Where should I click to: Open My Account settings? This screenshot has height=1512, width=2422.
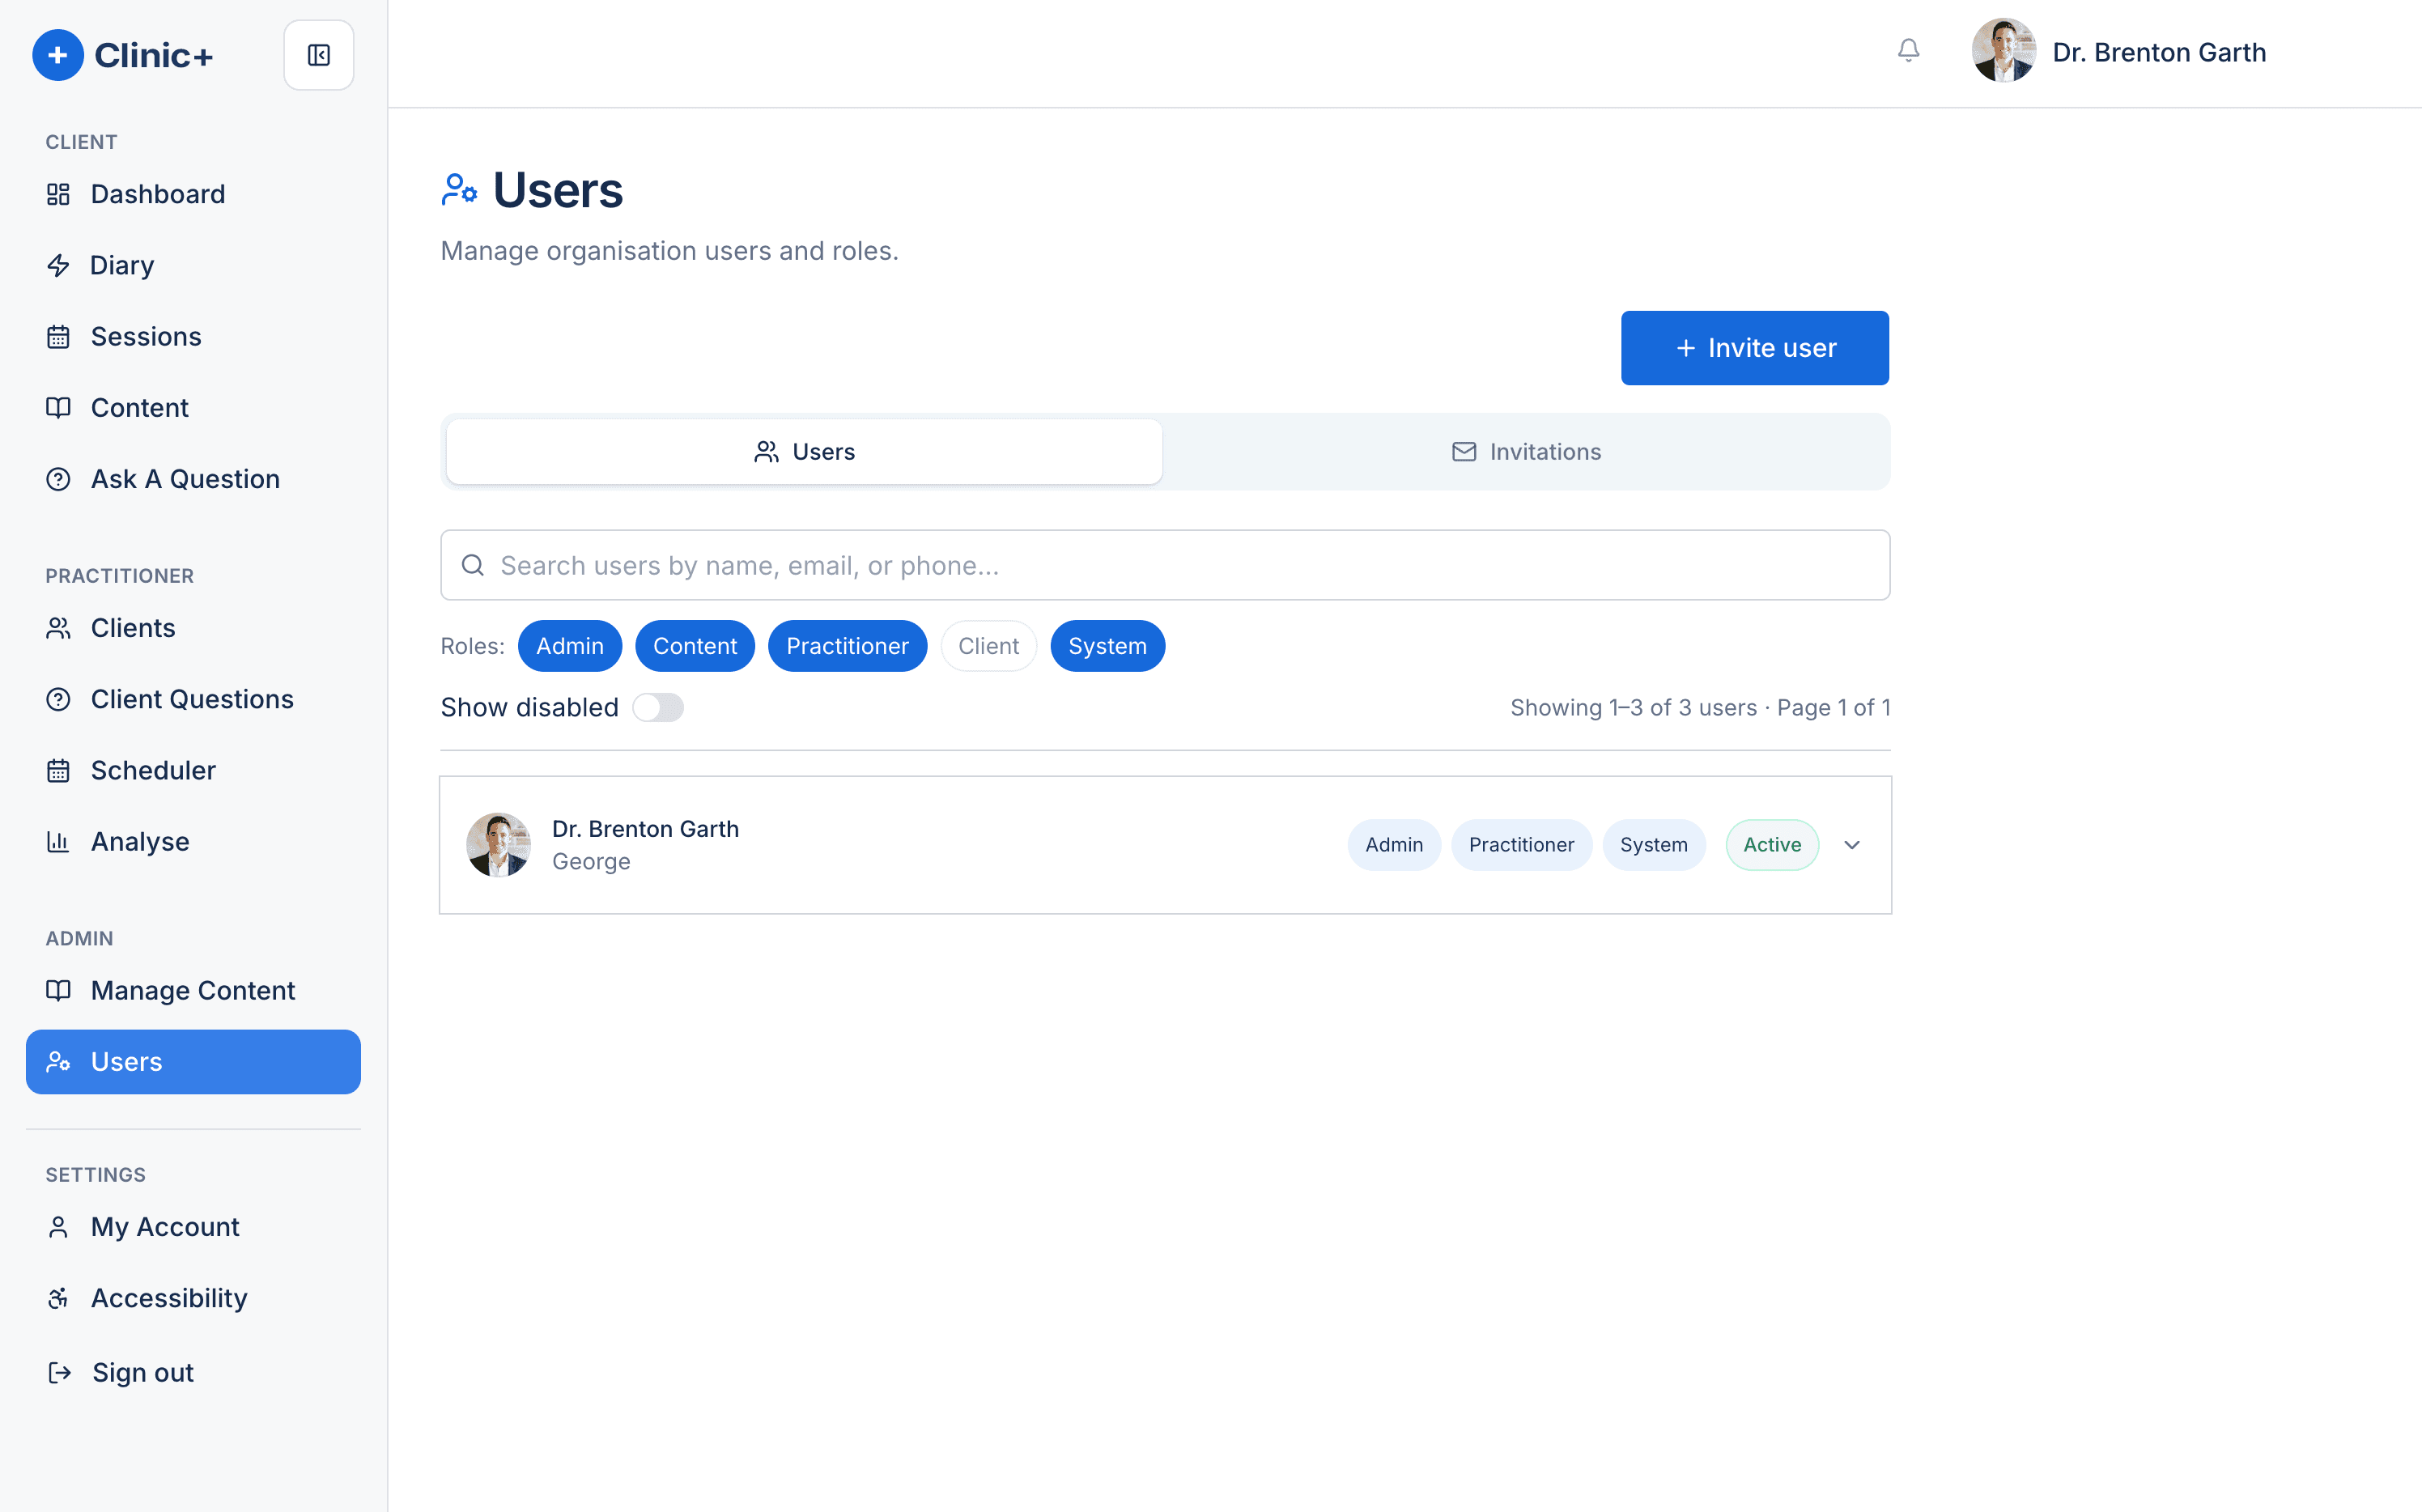coord(193,1227)
